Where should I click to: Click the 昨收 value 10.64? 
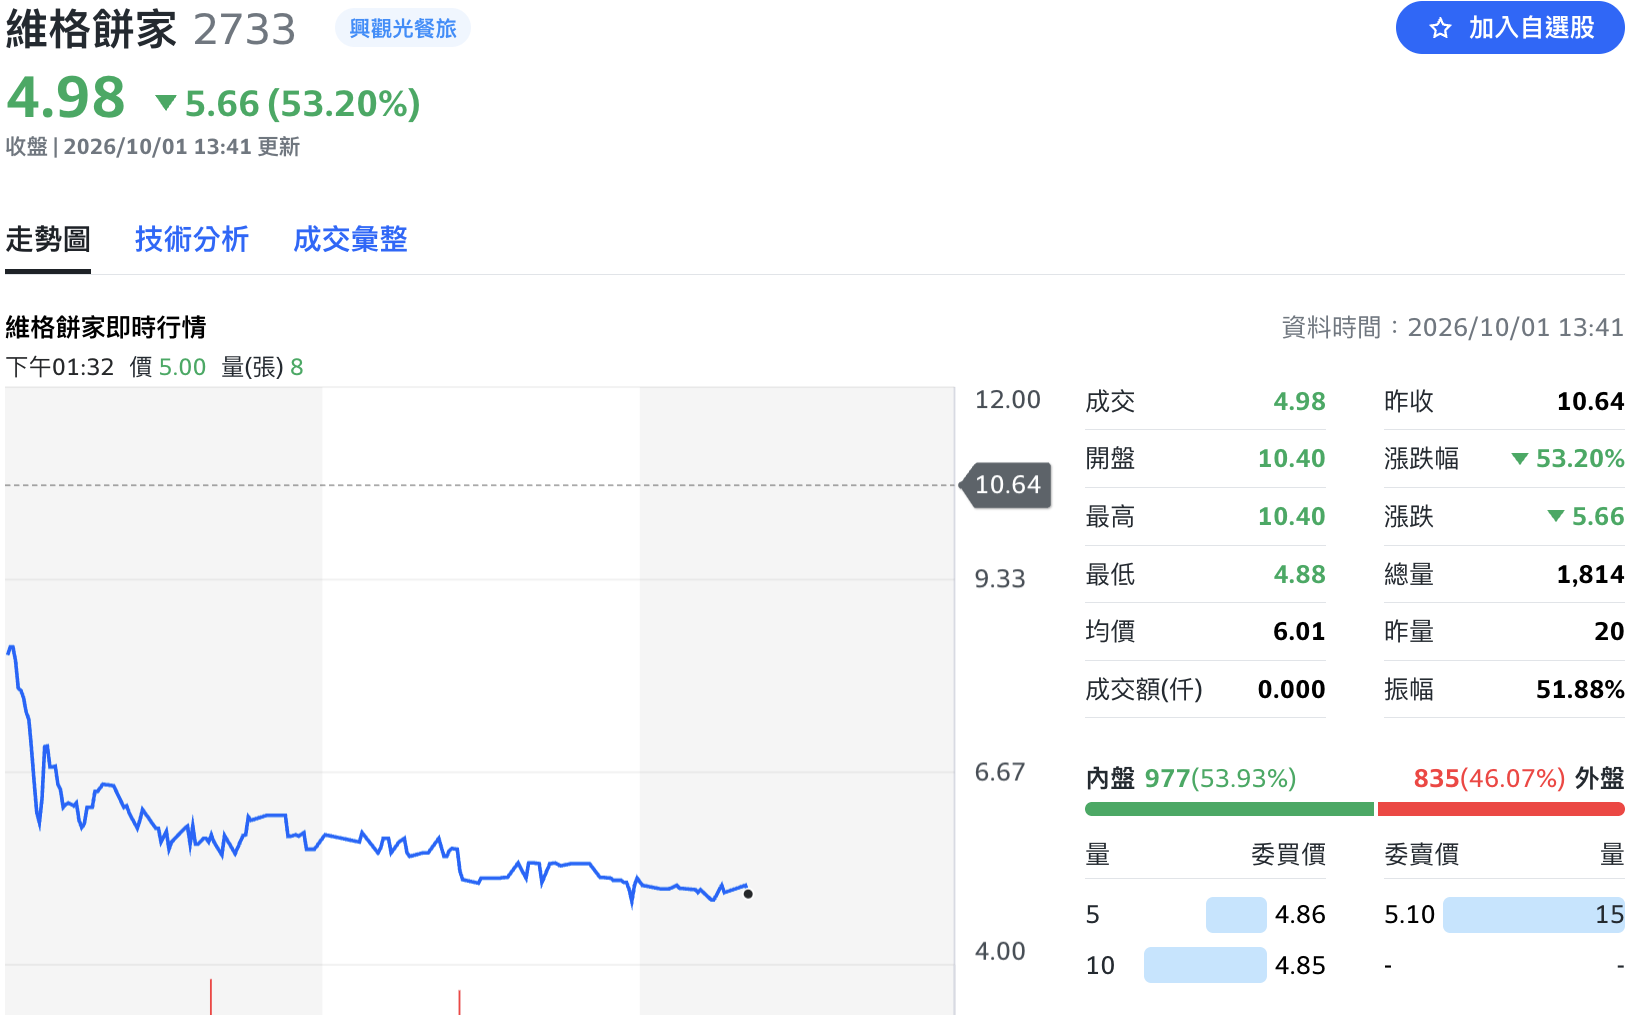click(x=1590, y=402)
